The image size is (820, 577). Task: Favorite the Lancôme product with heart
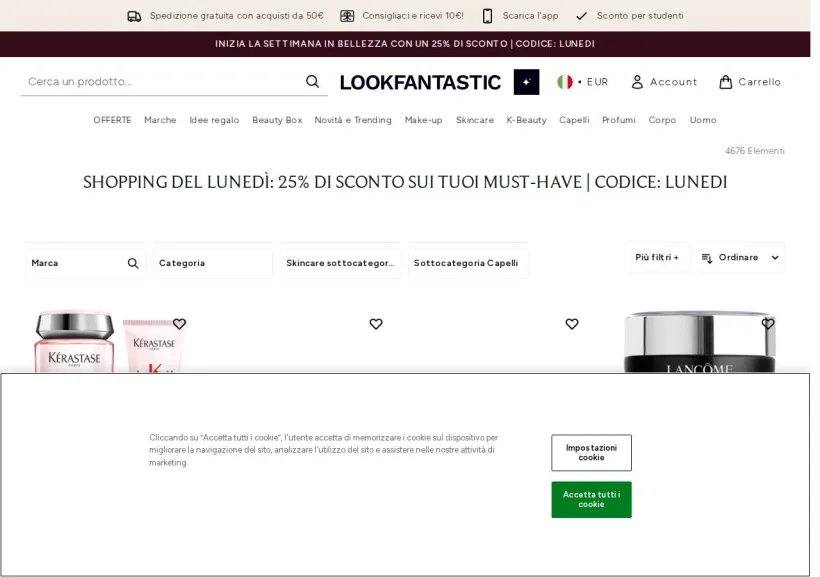click(x=768, y=324)
